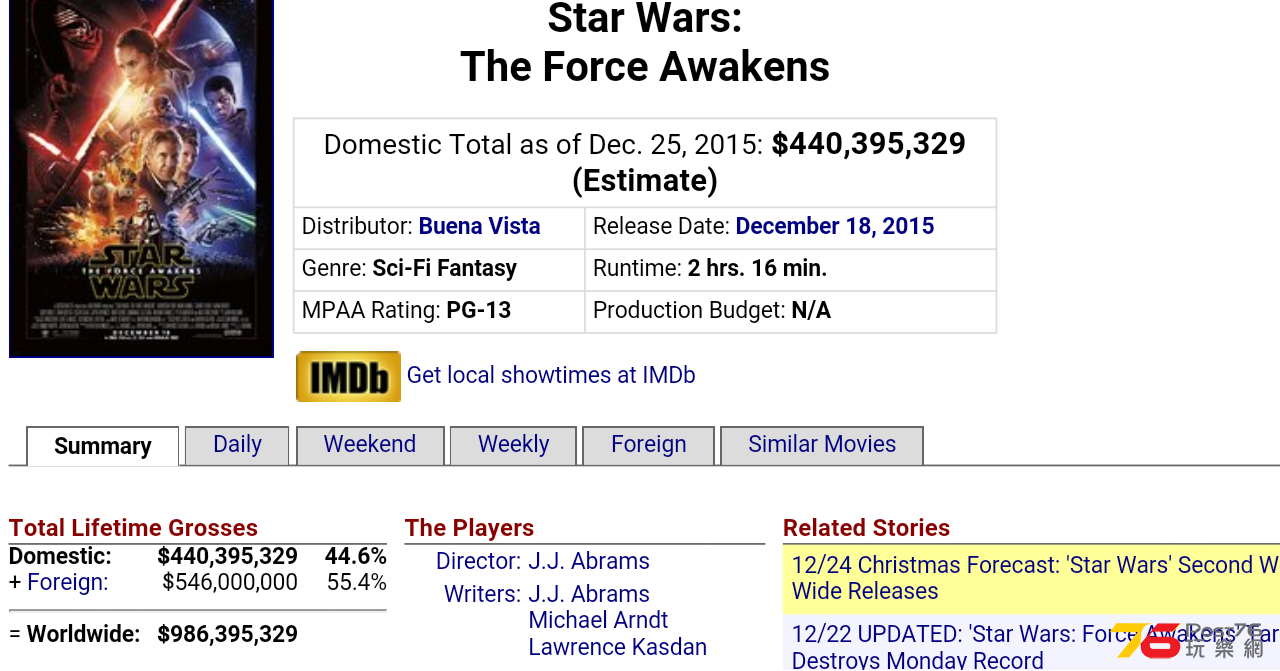Switch to the Daily tab
The height and width of the screenshot is (671, 1280).
(x=237, y=445)
